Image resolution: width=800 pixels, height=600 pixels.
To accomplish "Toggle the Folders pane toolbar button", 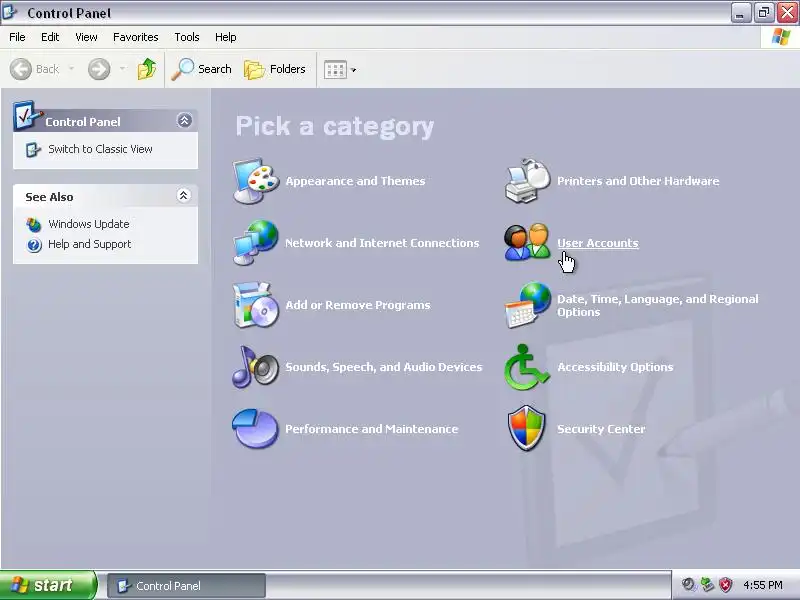I will [275, 69].
